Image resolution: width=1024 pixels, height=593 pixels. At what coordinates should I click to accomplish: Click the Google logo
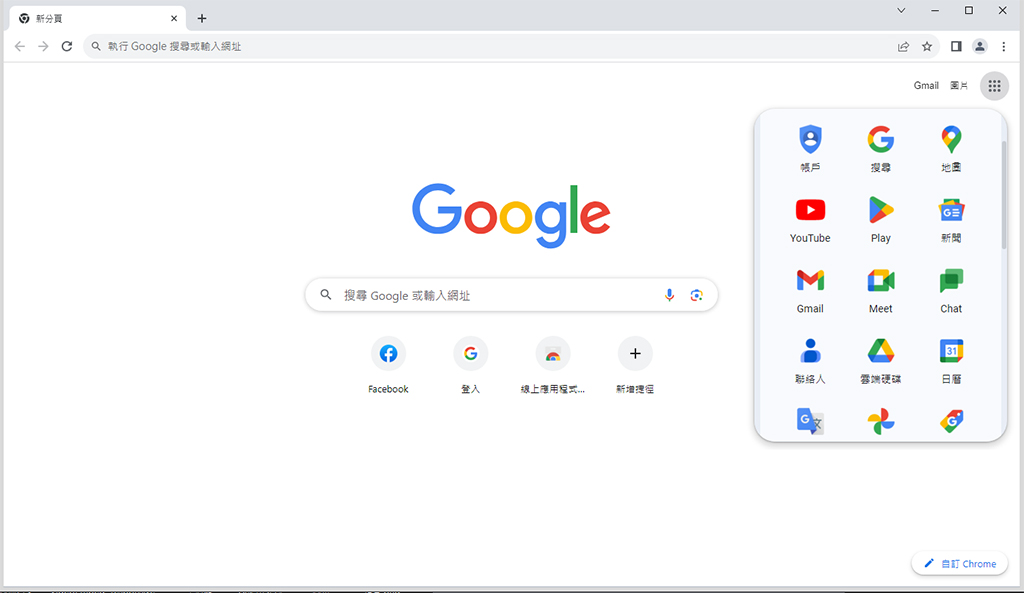tap(511, 215)
